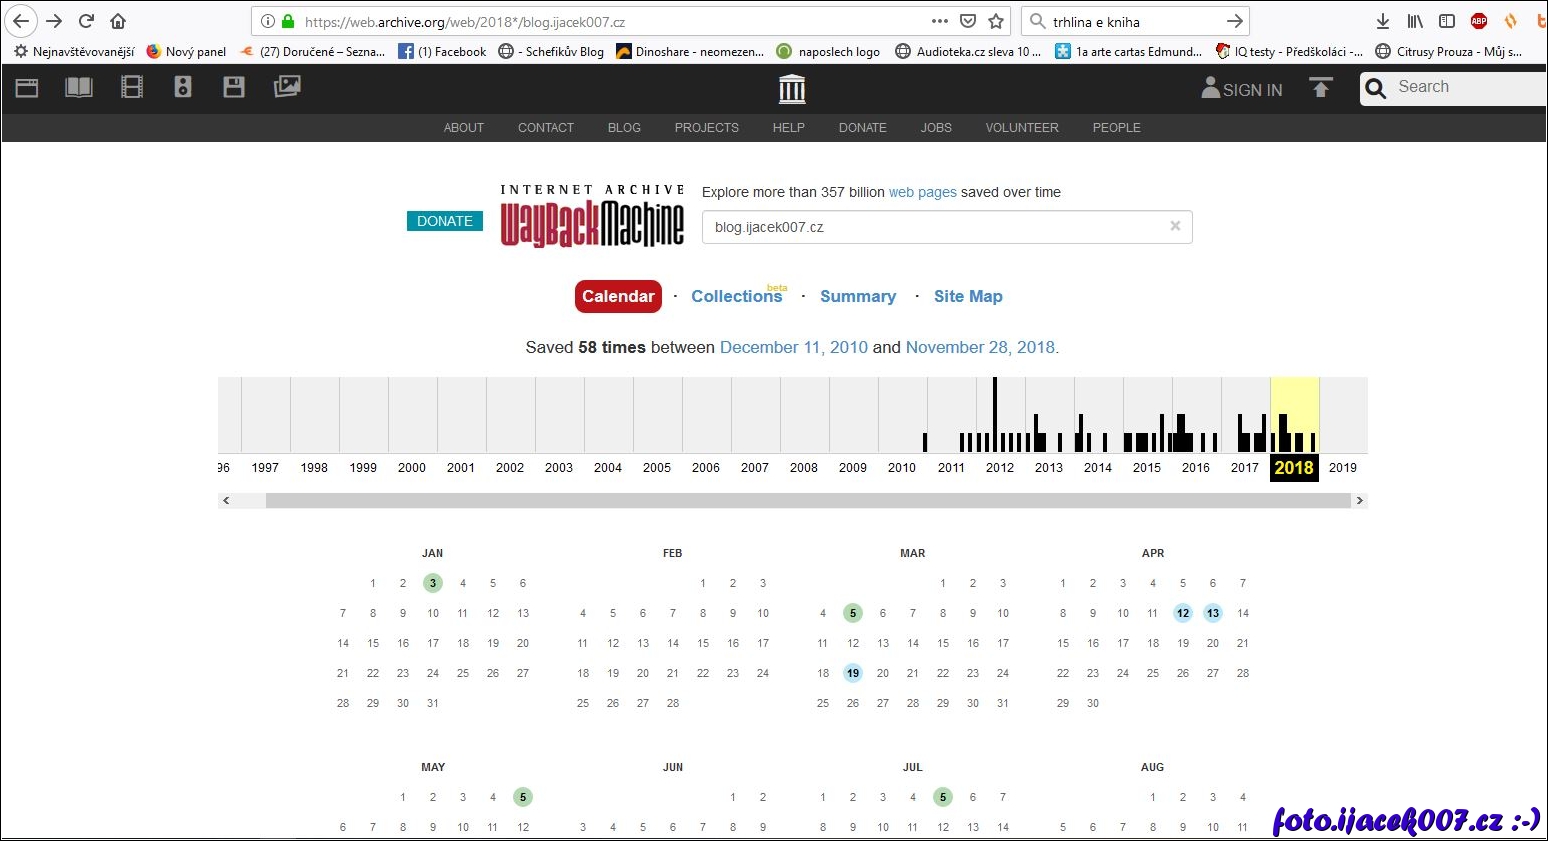Viewport: 1548px width, 841px height.
Task: Open the texts book icon in the archive bar
Action: tap(79, 88)
